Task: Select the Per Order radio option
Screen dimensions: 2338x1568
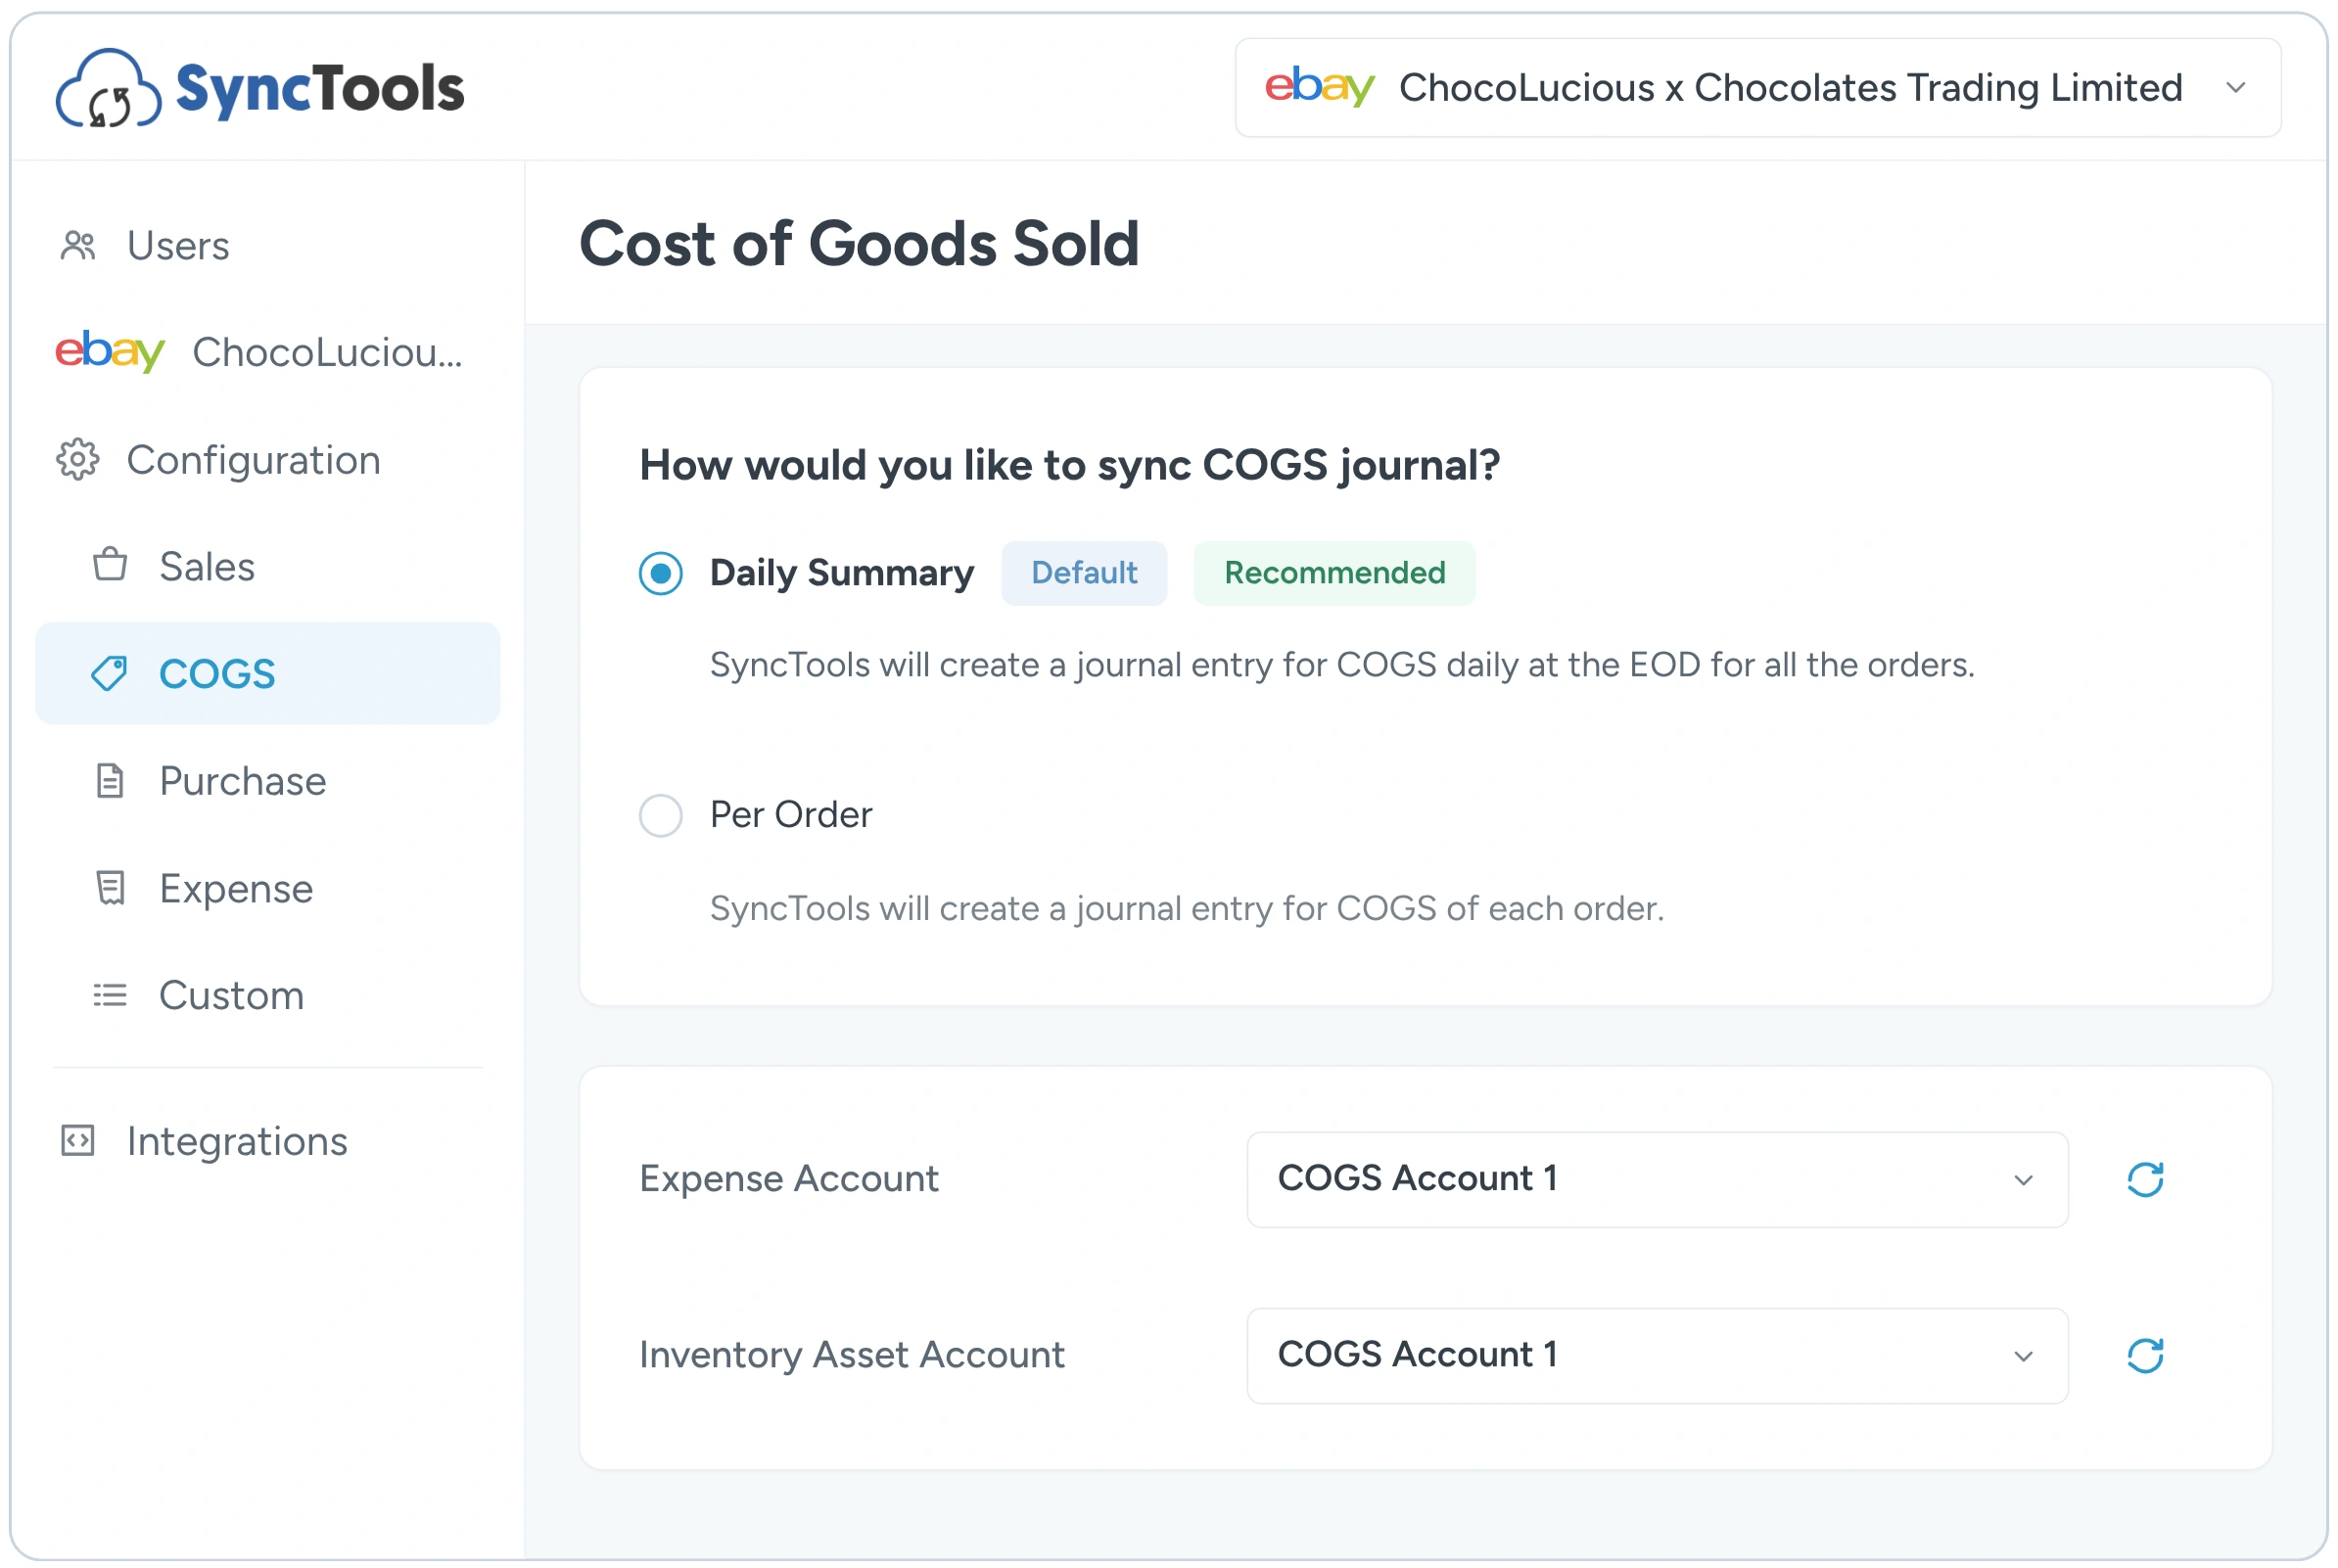Action: point(661,816)
